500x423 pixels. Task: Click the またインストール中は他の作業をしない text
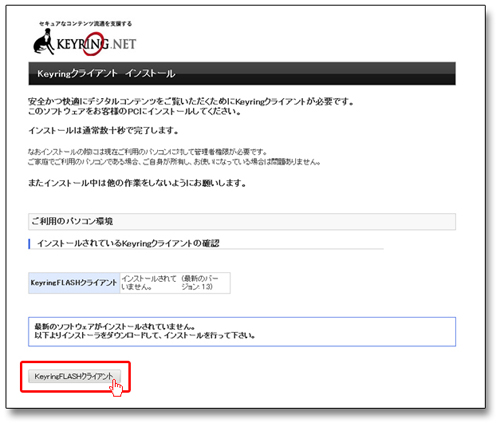pyautogui.click(x=137, y=183)
